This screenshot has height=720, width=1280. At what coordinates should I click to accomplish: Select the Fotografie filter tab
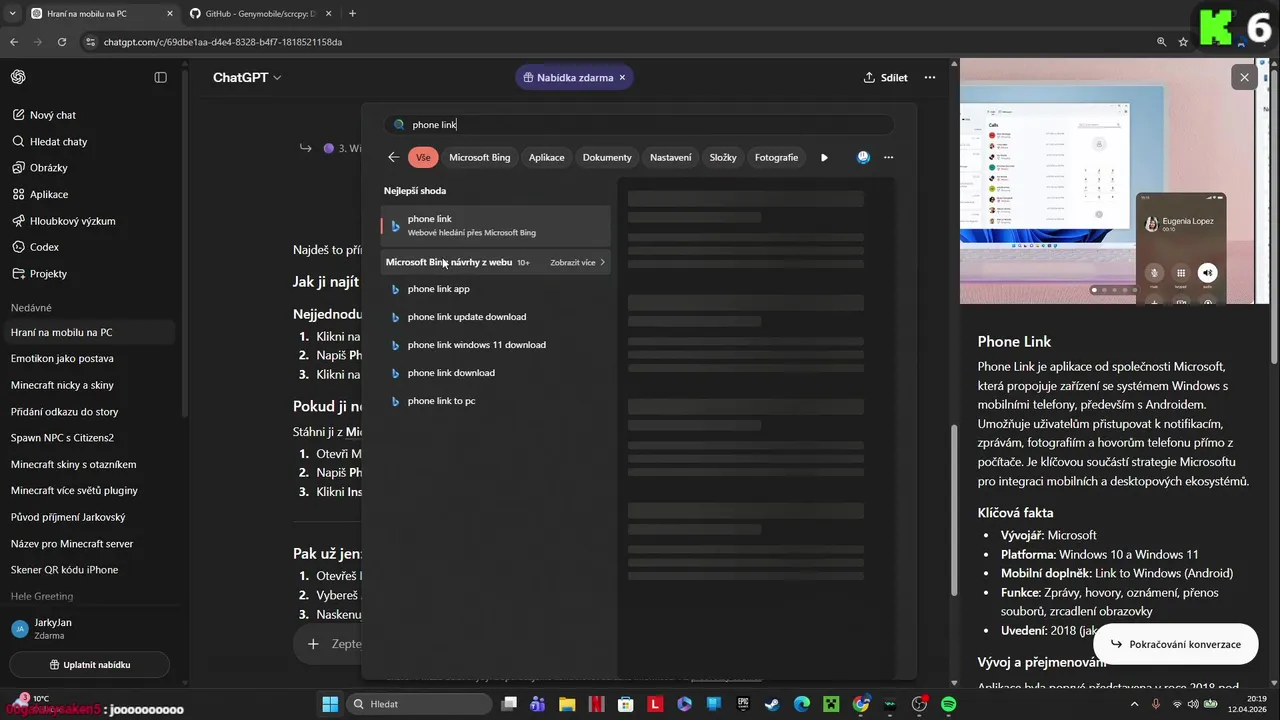[776, 157]
